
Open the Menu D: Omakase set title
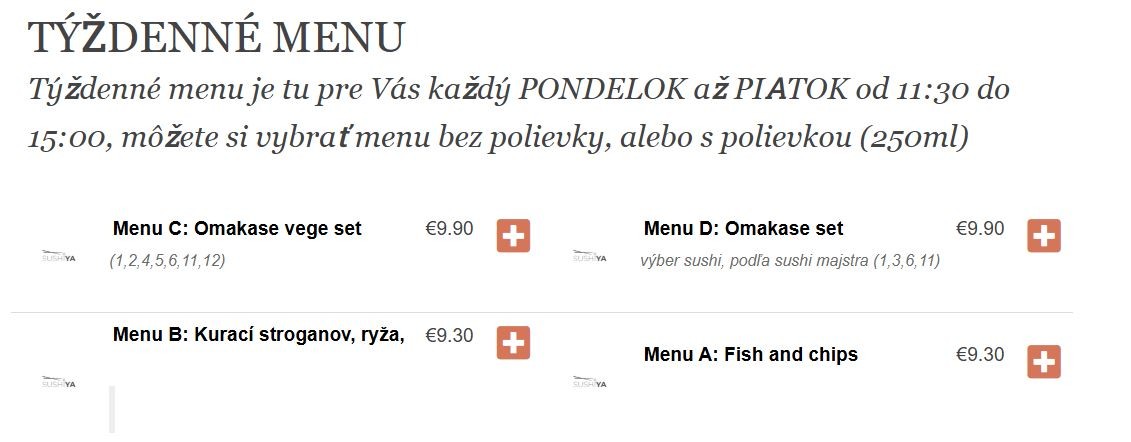coord(743,229)
